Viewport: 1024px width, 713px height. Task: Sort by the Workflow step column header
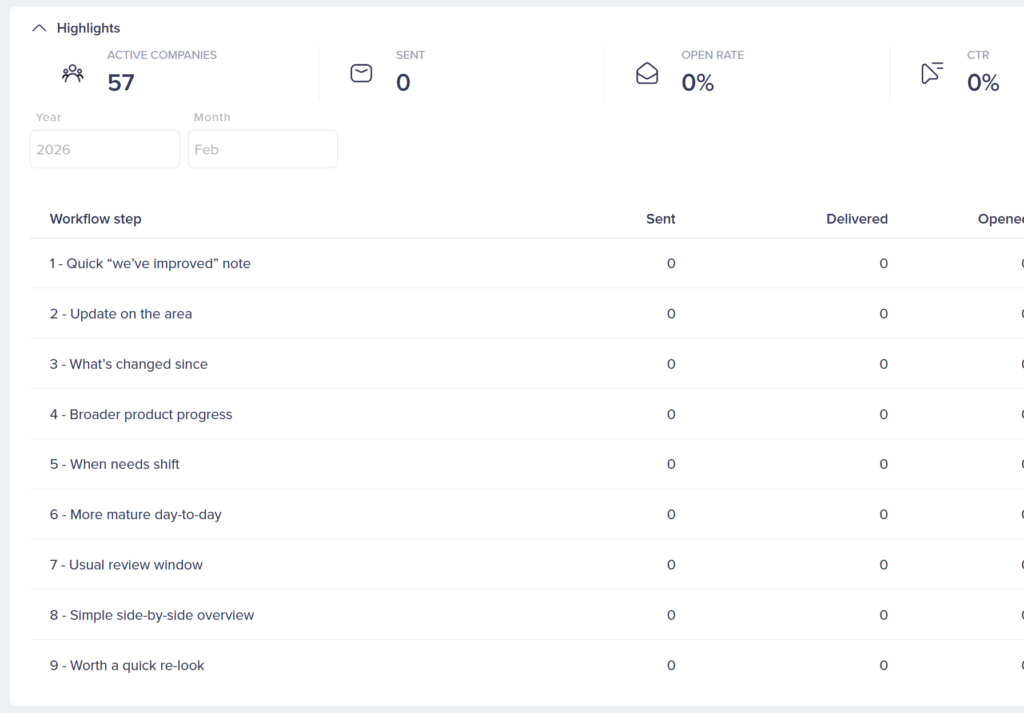pos(96,219)
